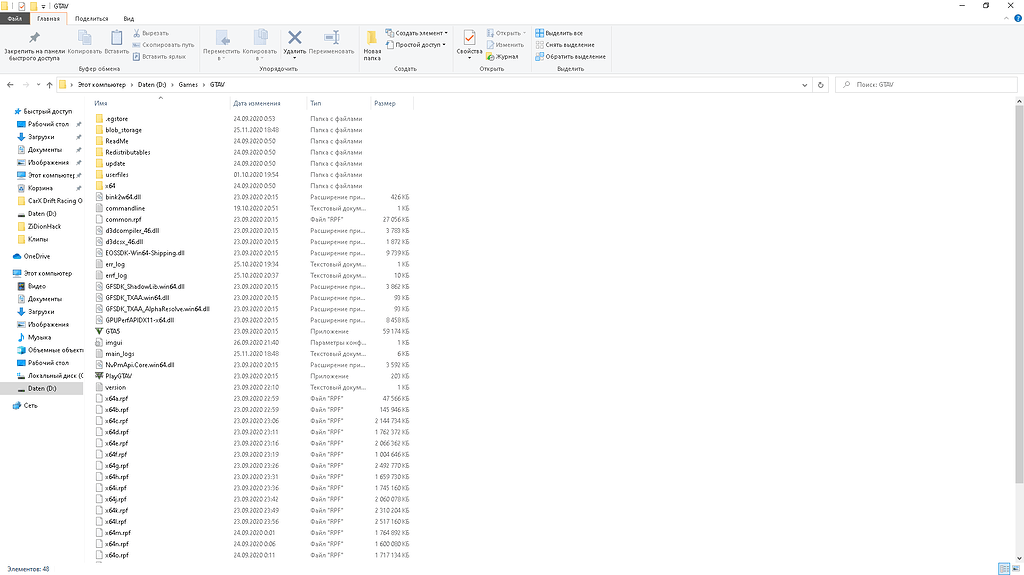The width and height of the screenshot is (1024, 575).
Task: Collapse the ribbon with chevron
Action: coord(1006,18)
